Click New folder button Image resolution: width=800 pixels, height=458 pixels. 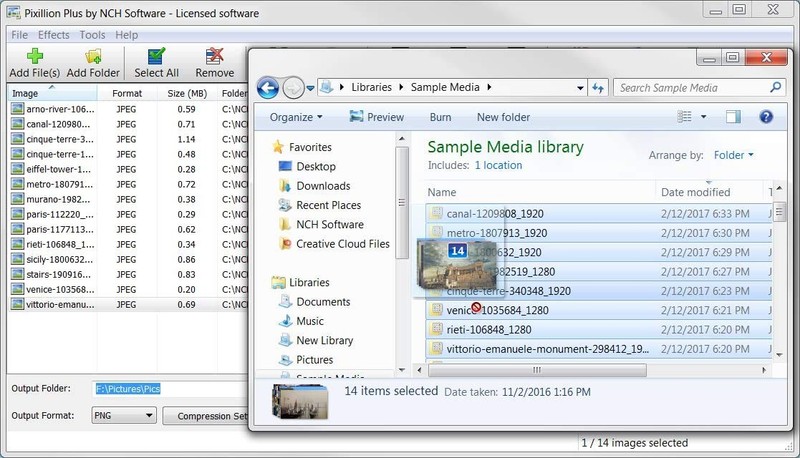tap(503, 117)
